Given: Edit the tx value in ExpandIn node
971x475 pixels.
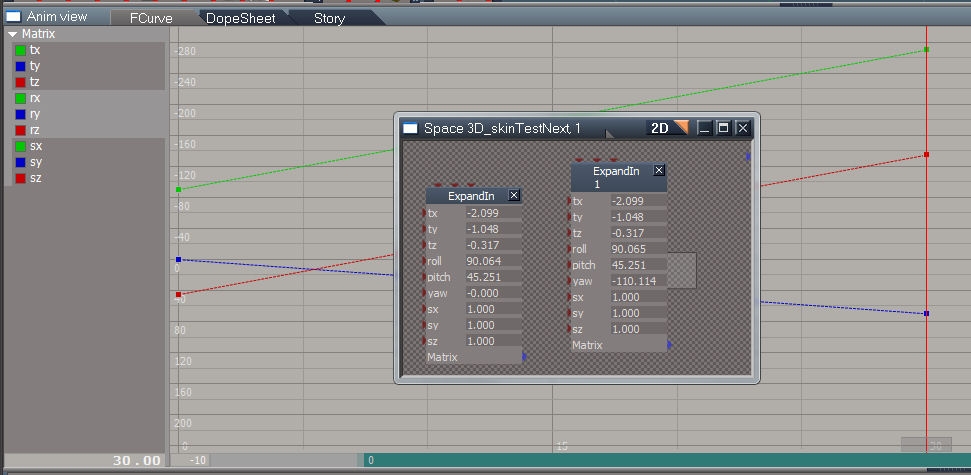Looking at the screenshot, I should (x=494, y=213).
